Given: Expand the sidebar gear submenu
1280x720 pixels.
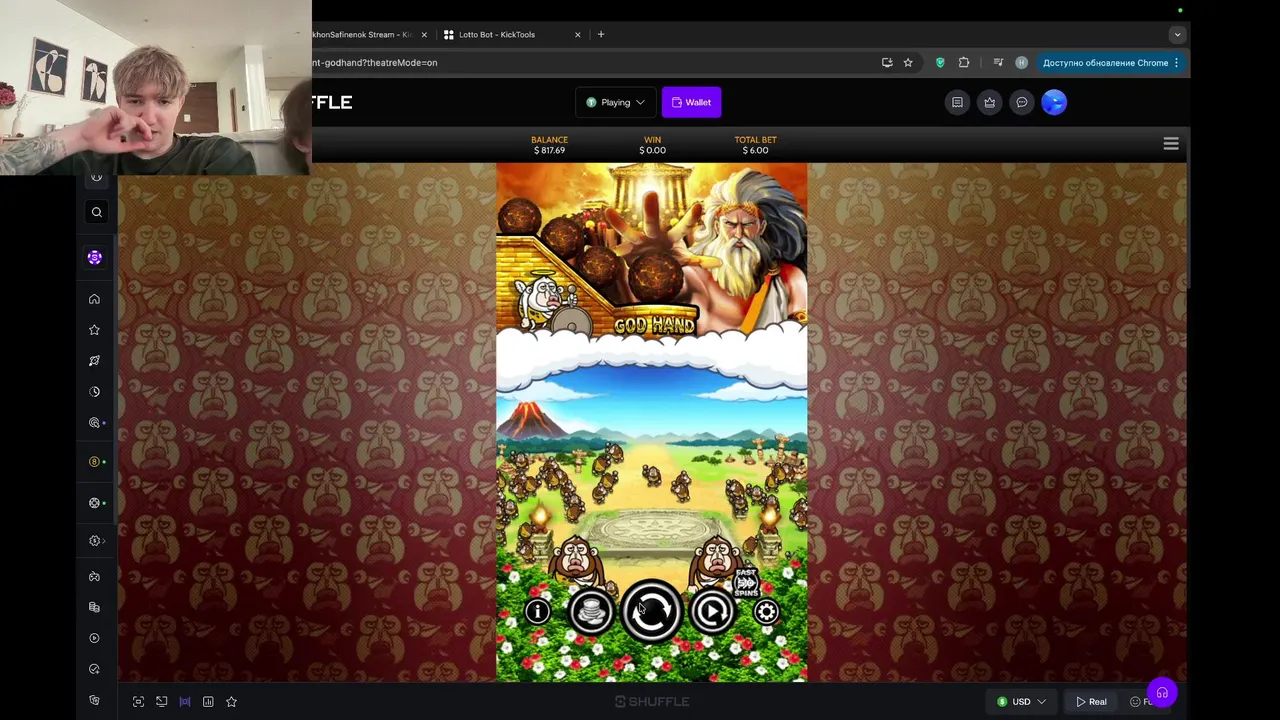Looking at the screenshot, I should 96,541.
